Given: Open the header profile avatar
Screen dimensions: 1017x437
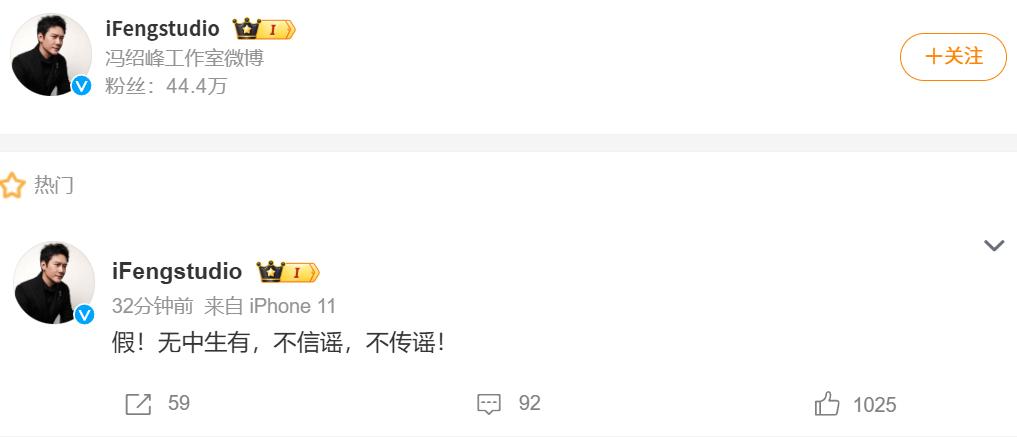Looking at the screenshot, I should coord(52,54).
